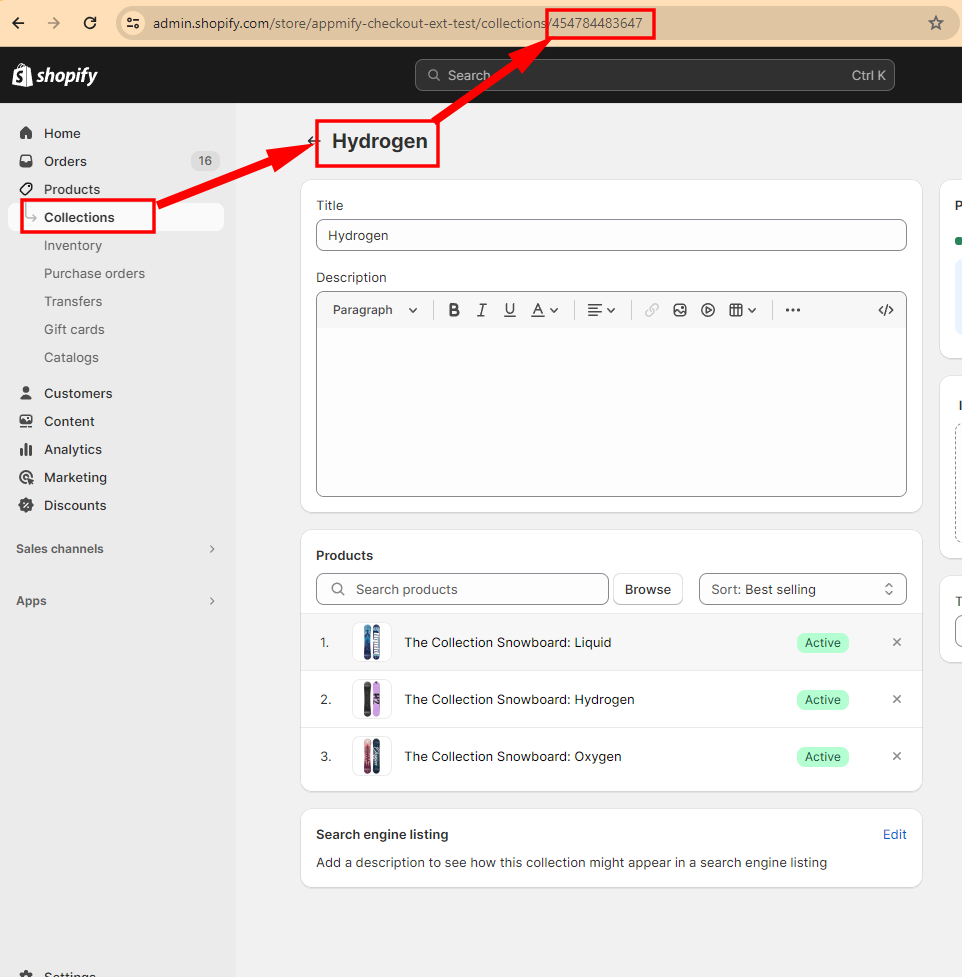Open Discounts in the sidebar
The image size is (962, 977).
[75, 505]
